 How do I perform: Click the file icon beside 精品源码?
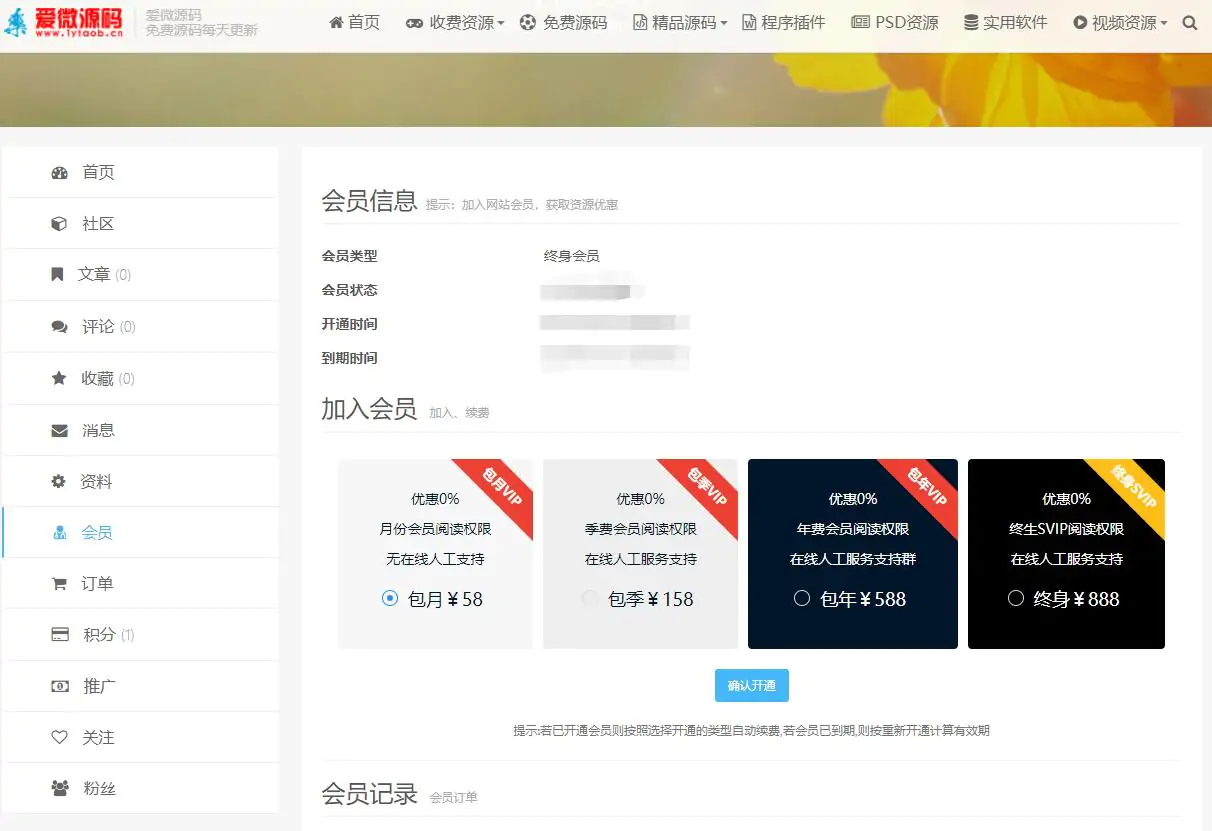point(640,23)
